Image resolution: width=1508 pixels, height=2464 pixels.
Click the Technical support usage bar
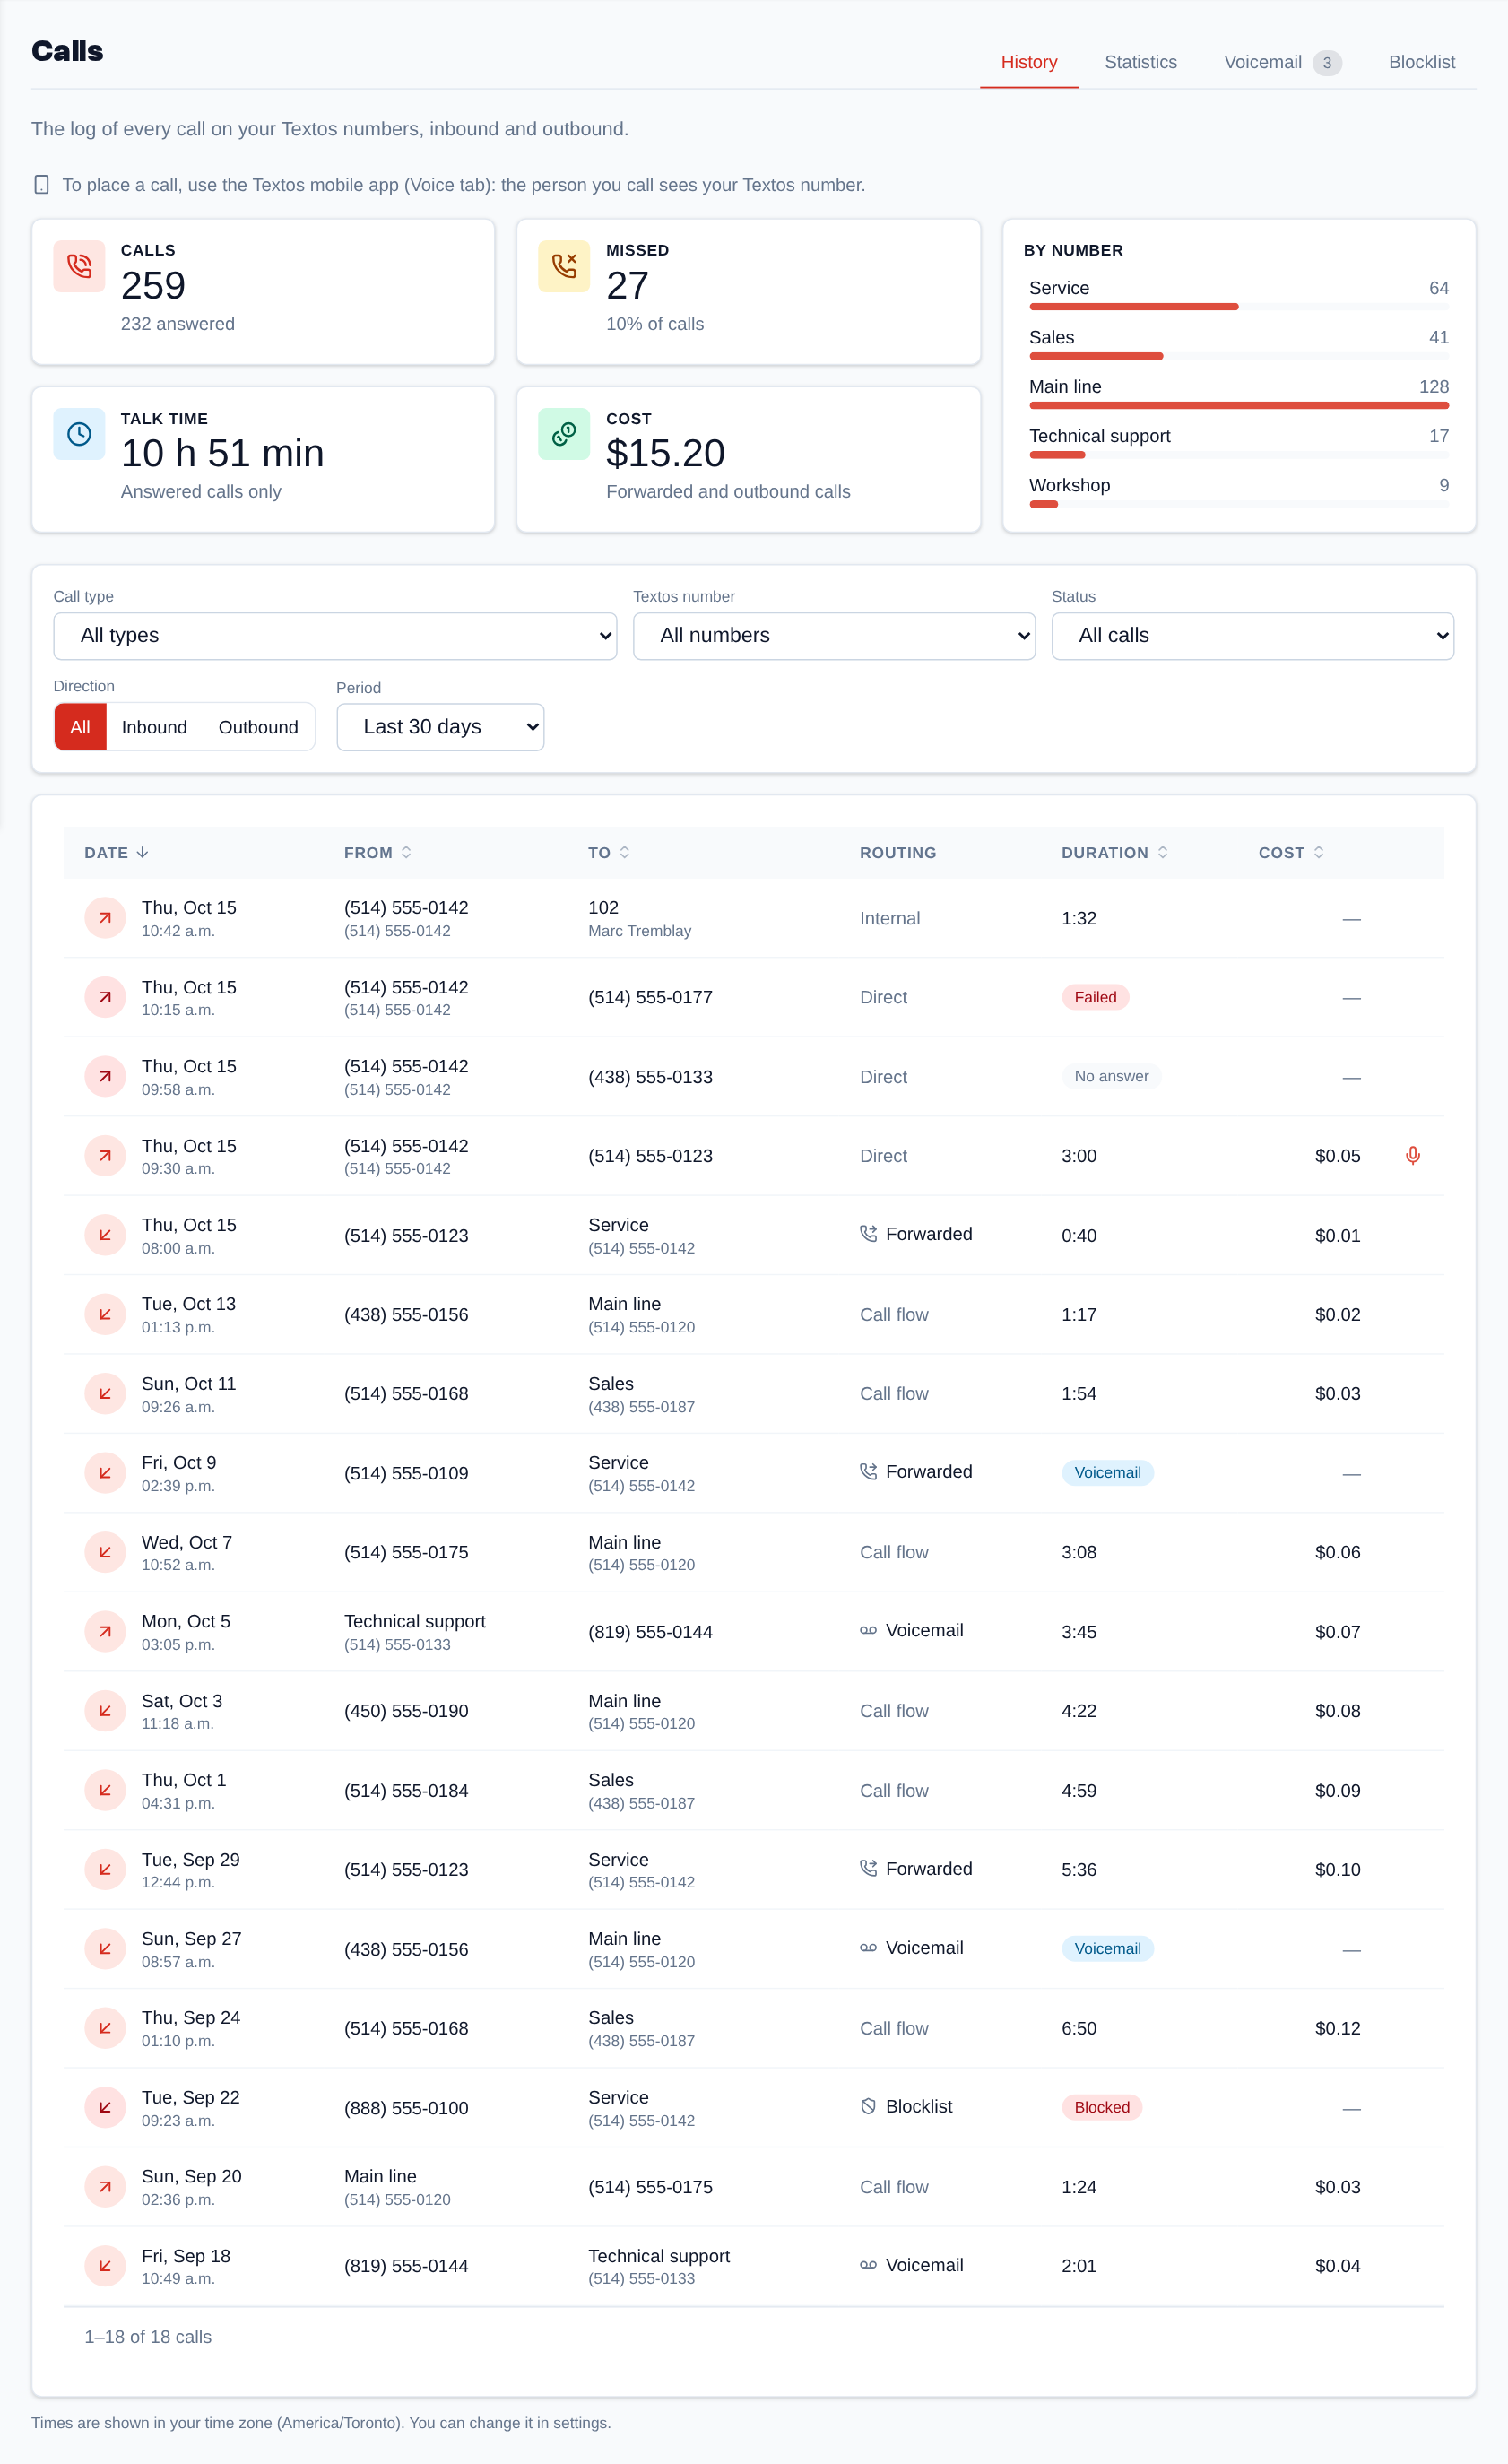point(1239,455)
